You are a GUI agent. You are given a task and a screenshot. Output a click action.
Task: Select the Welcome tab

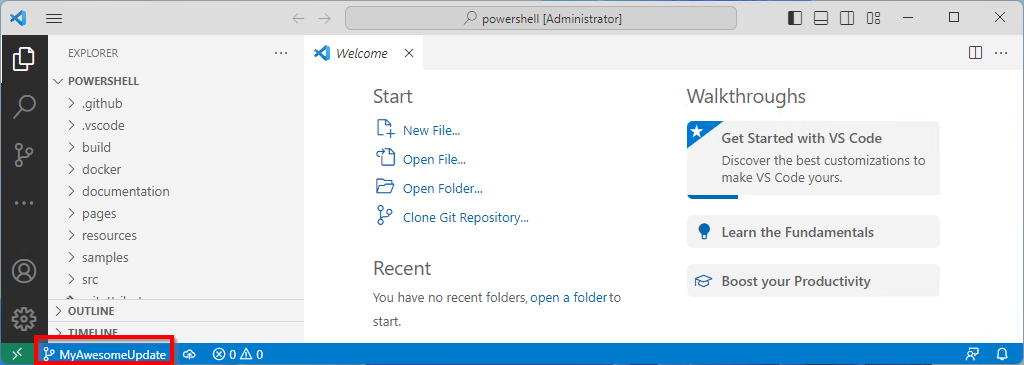pyautogui.click(x=361, y=54)
